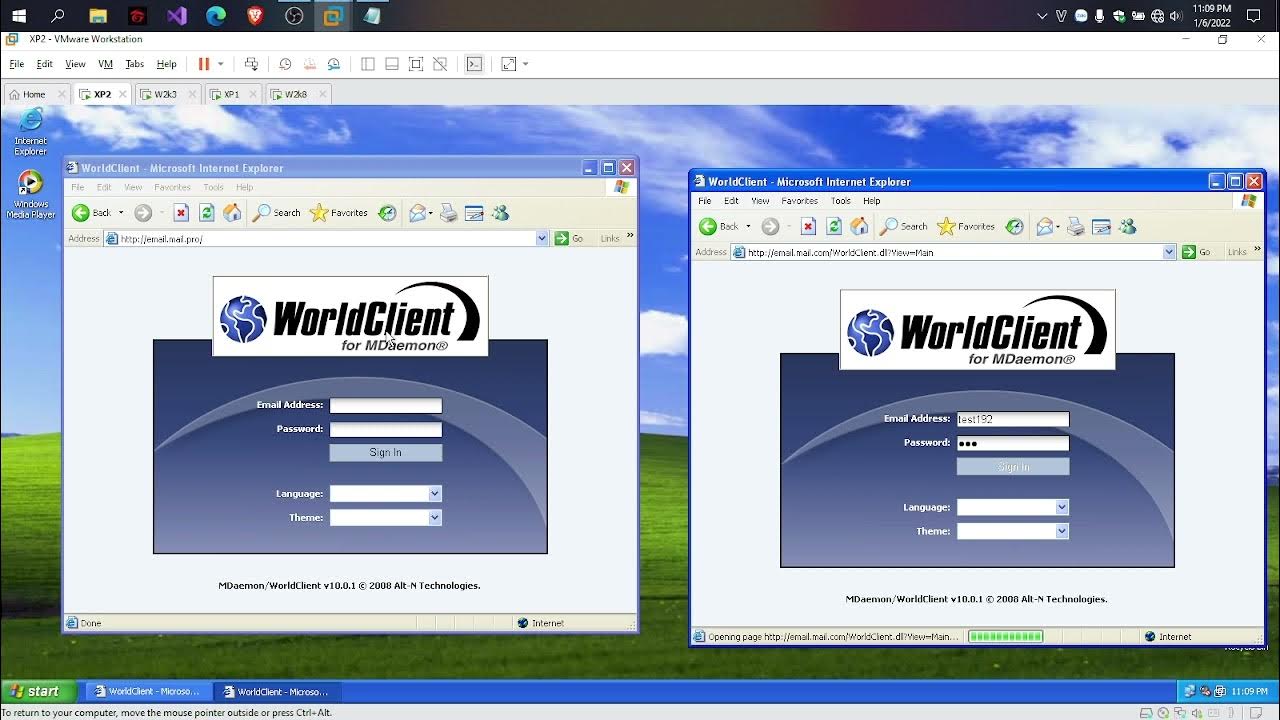Open History icon in left IE window
This screenshot has height=720, width=1280.
[x=387, y=213]
